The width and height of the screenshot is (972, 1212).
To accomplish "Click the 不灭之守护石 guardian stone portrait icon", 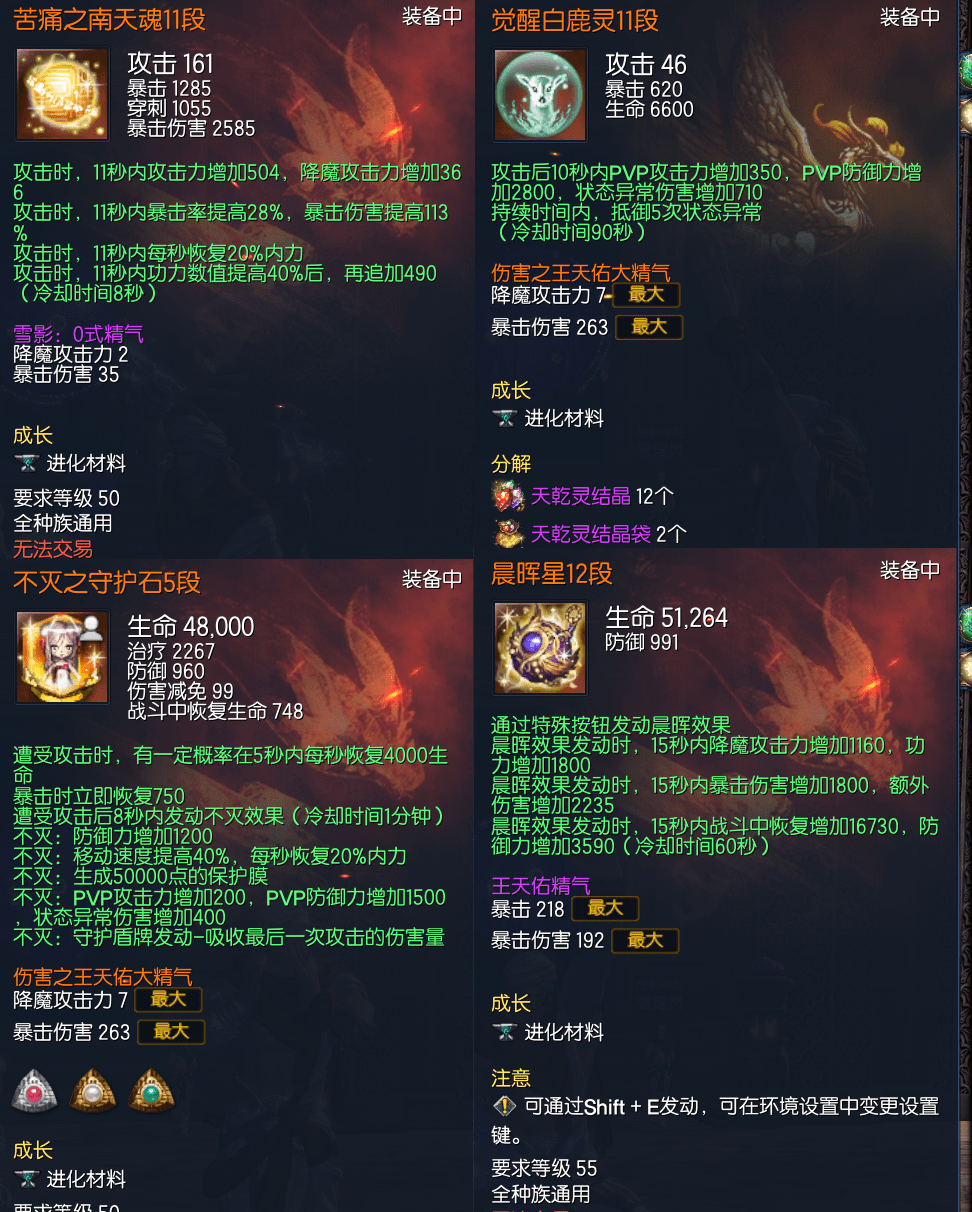I will click(63, 657).
